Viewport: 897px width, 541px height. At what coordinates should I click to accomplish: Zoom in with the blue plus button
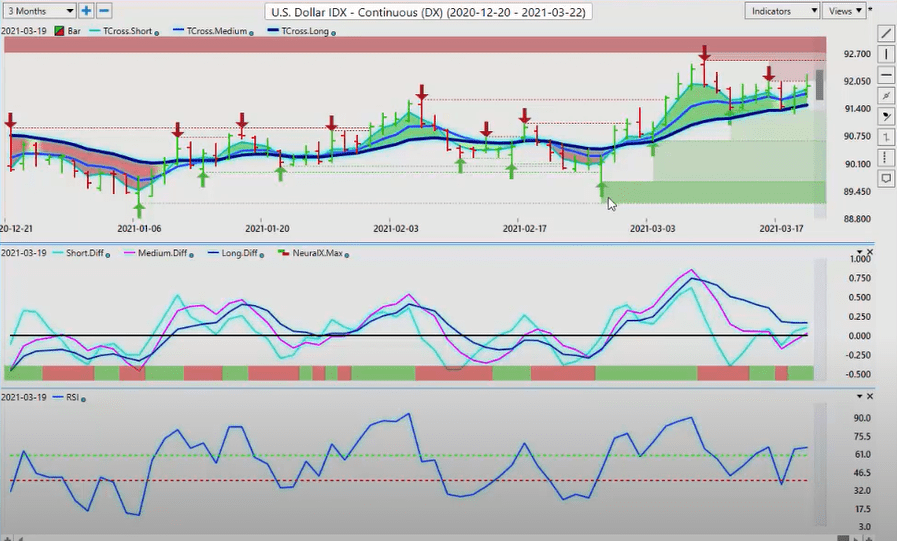86,10
